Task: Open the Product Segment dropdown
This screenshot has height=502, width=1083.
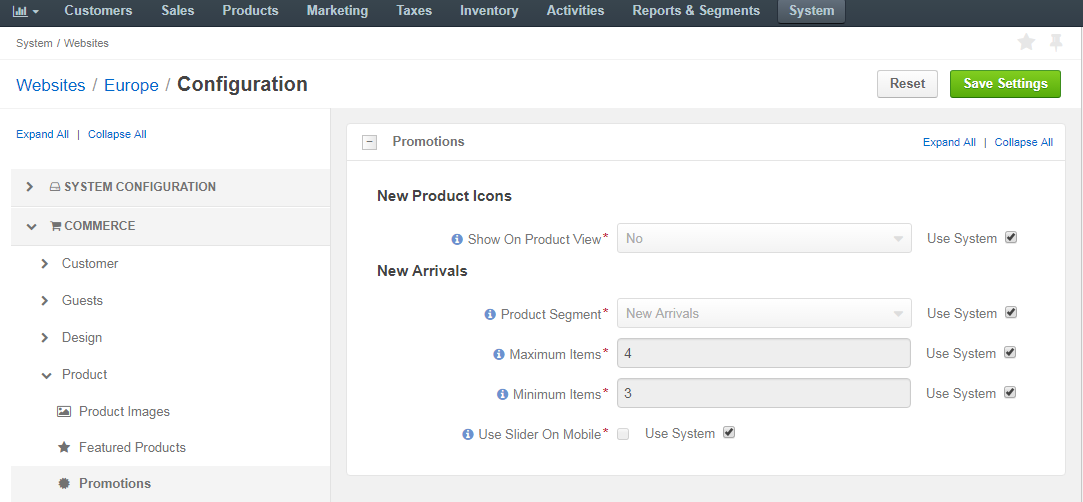Action: (764, 313)
